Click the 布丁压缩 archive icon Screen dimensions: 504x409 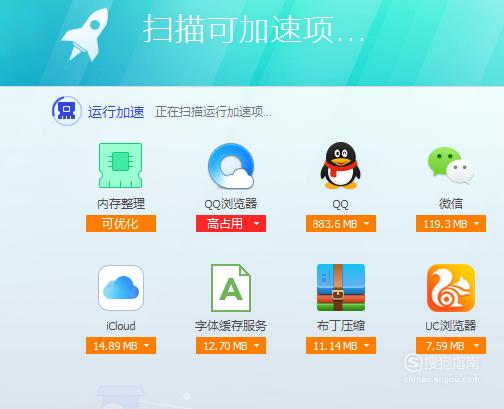[x=341, y=288]
